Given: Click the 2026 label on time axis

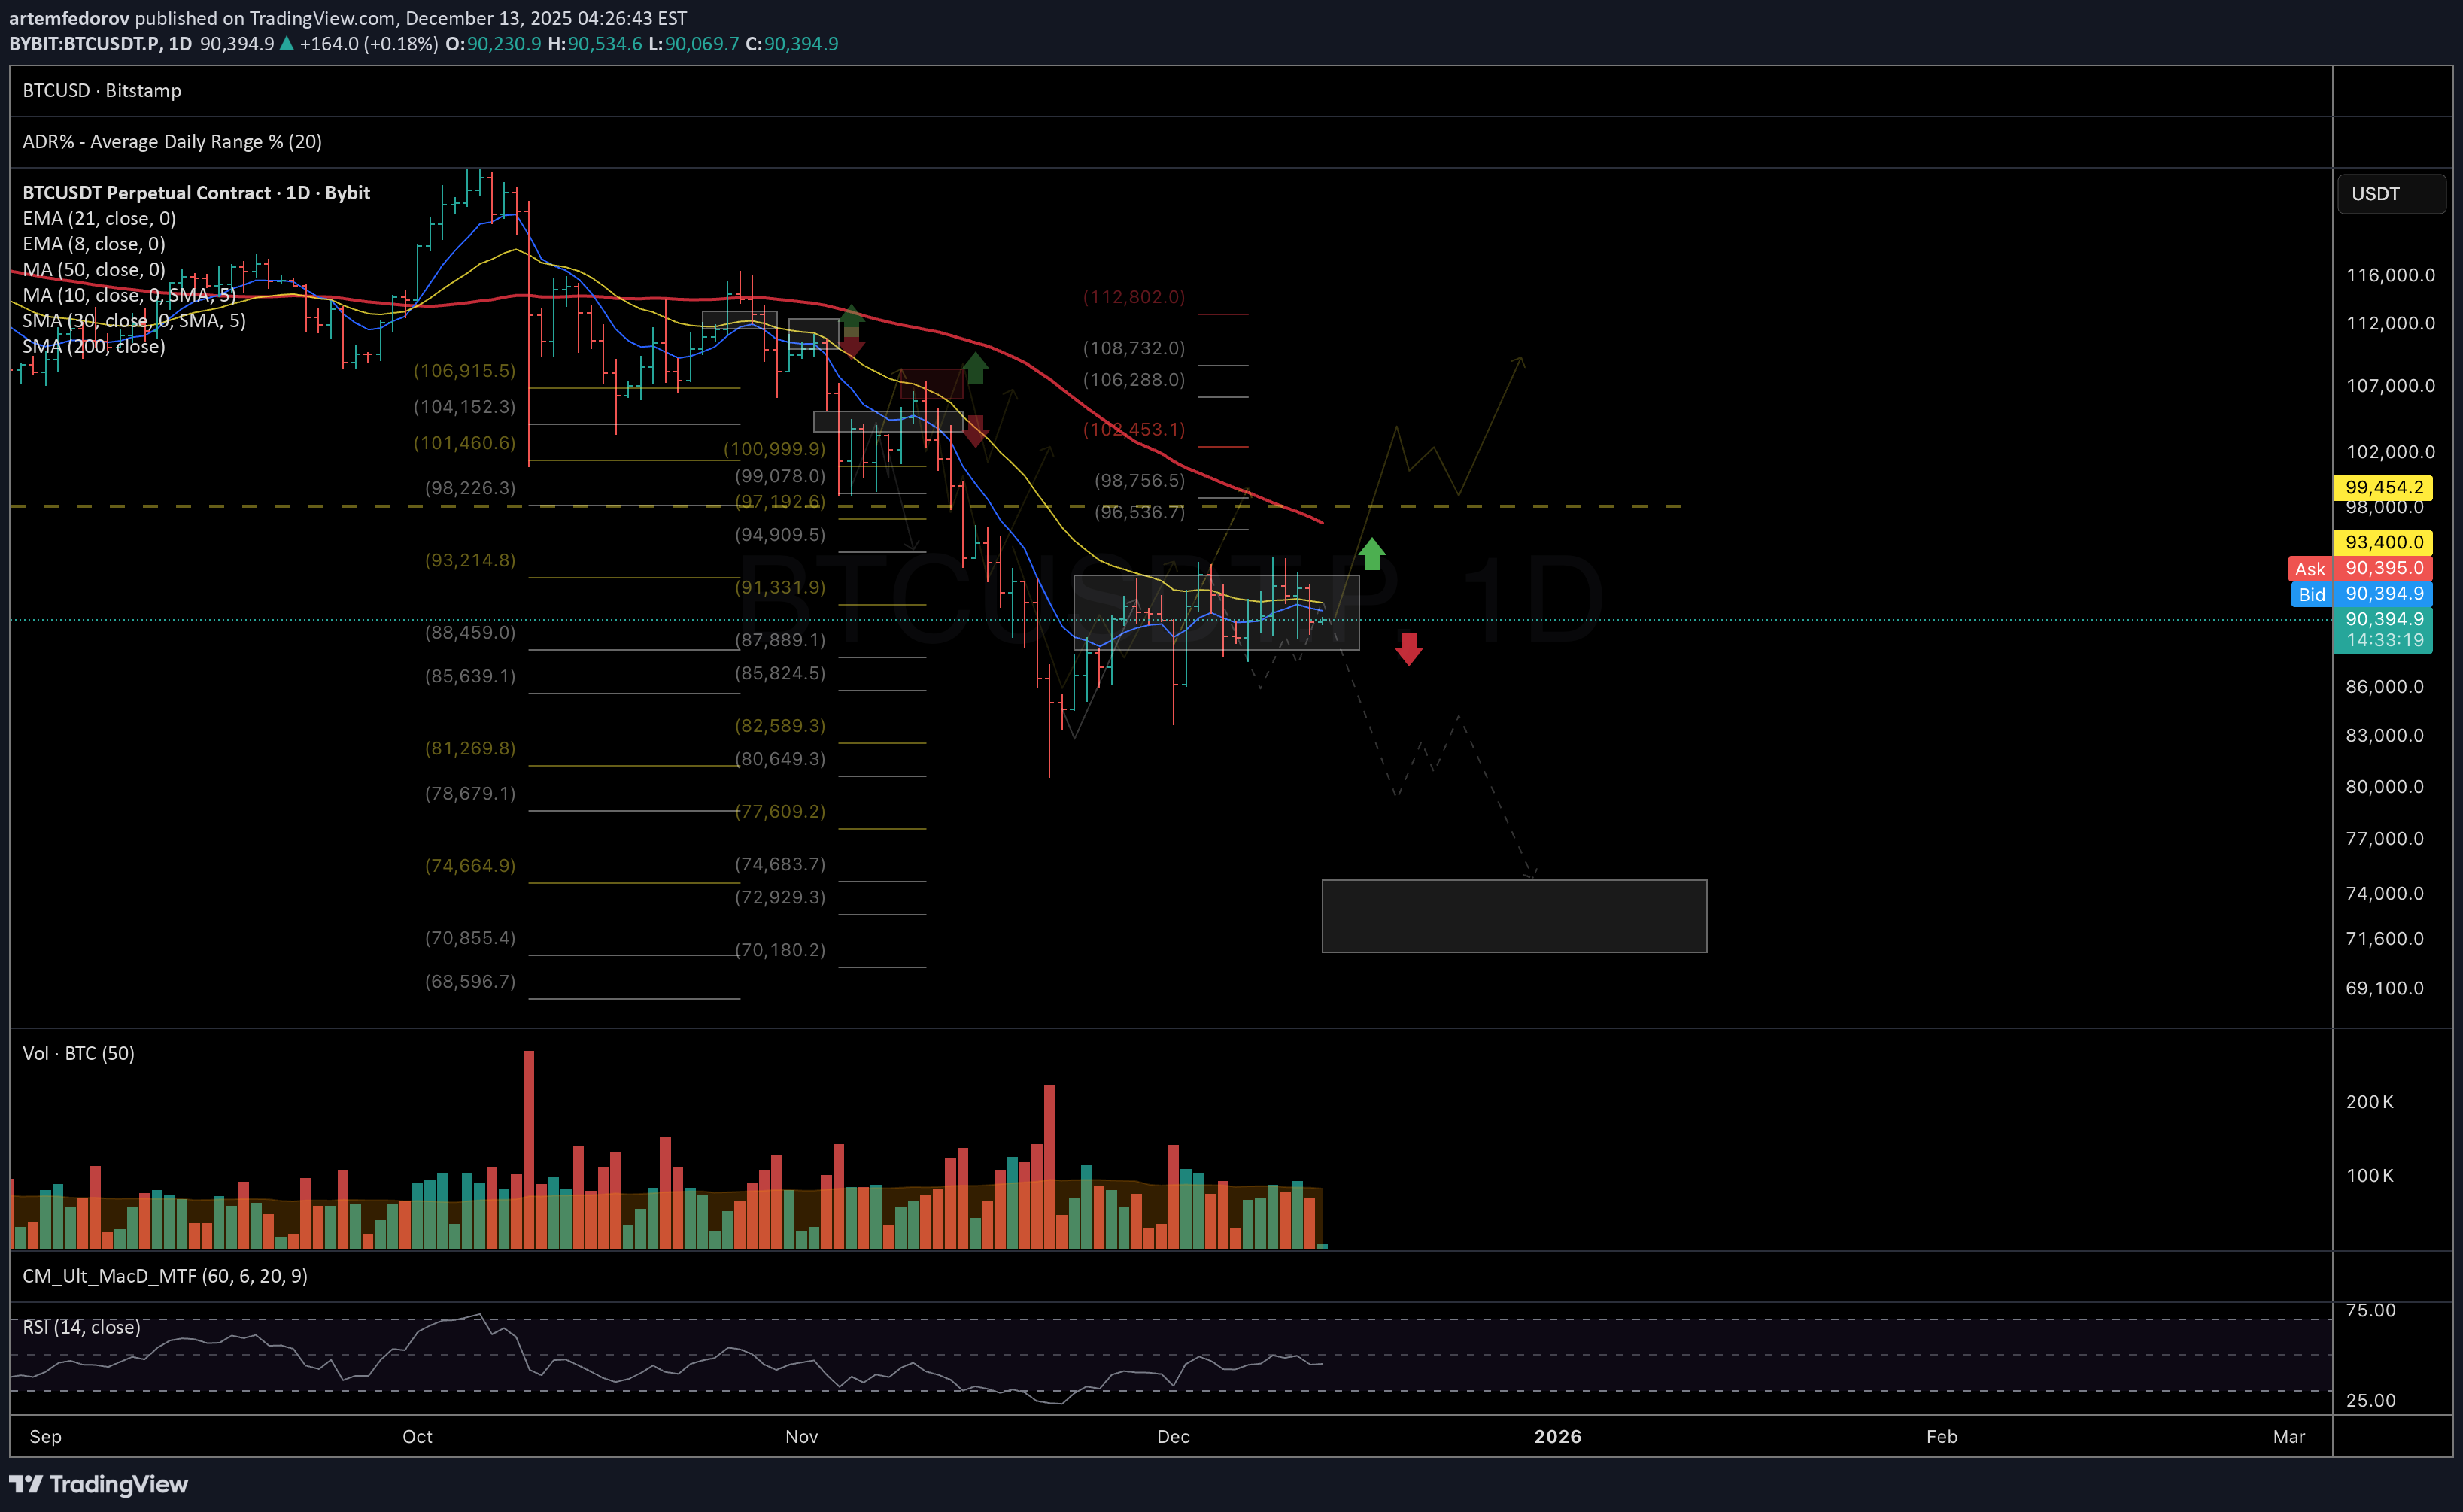Looking at the screenshot, I should [x=1557, y=1436].
